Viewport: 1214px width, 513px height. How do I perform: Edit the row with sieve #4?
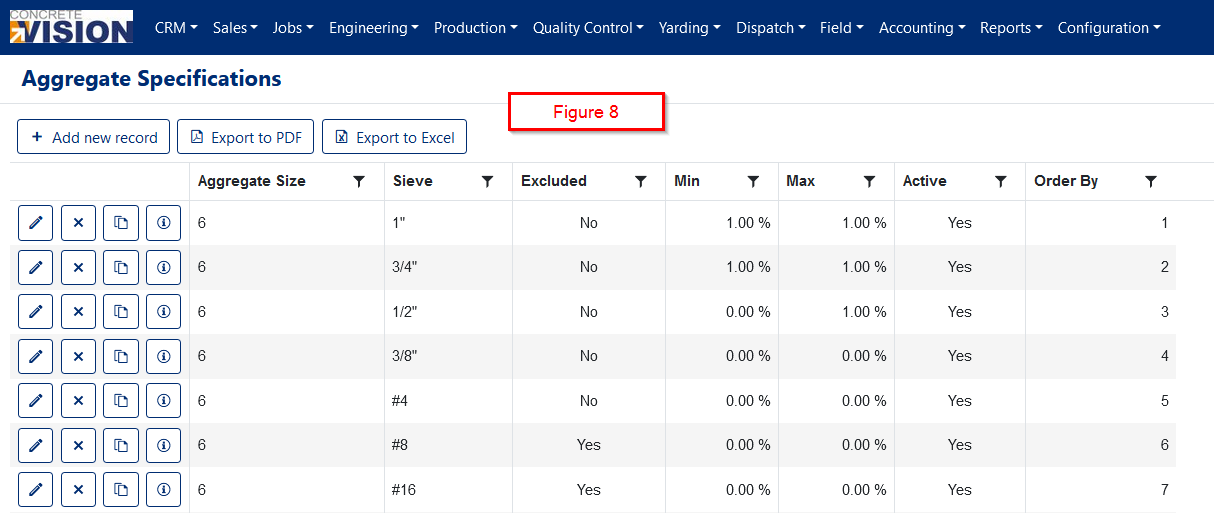(x=35, y=401)
